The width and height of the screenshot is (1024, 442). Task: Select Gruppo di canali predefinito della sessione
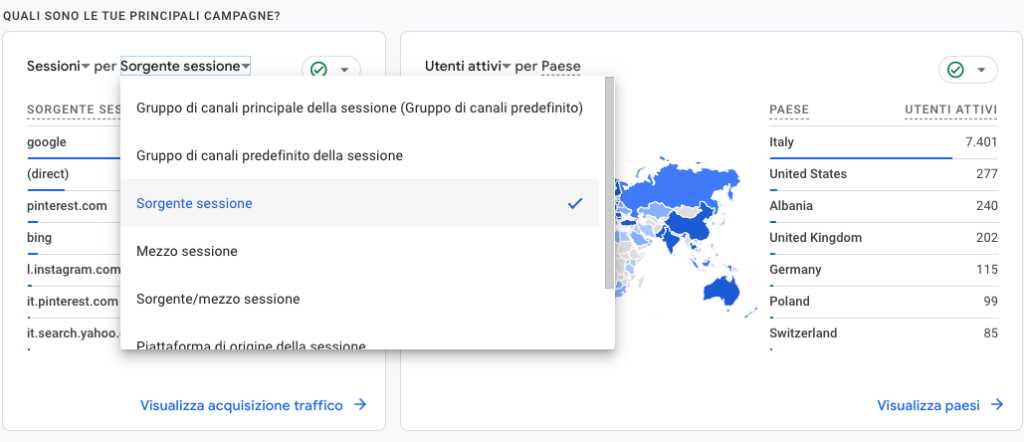[x=360, y=155]
